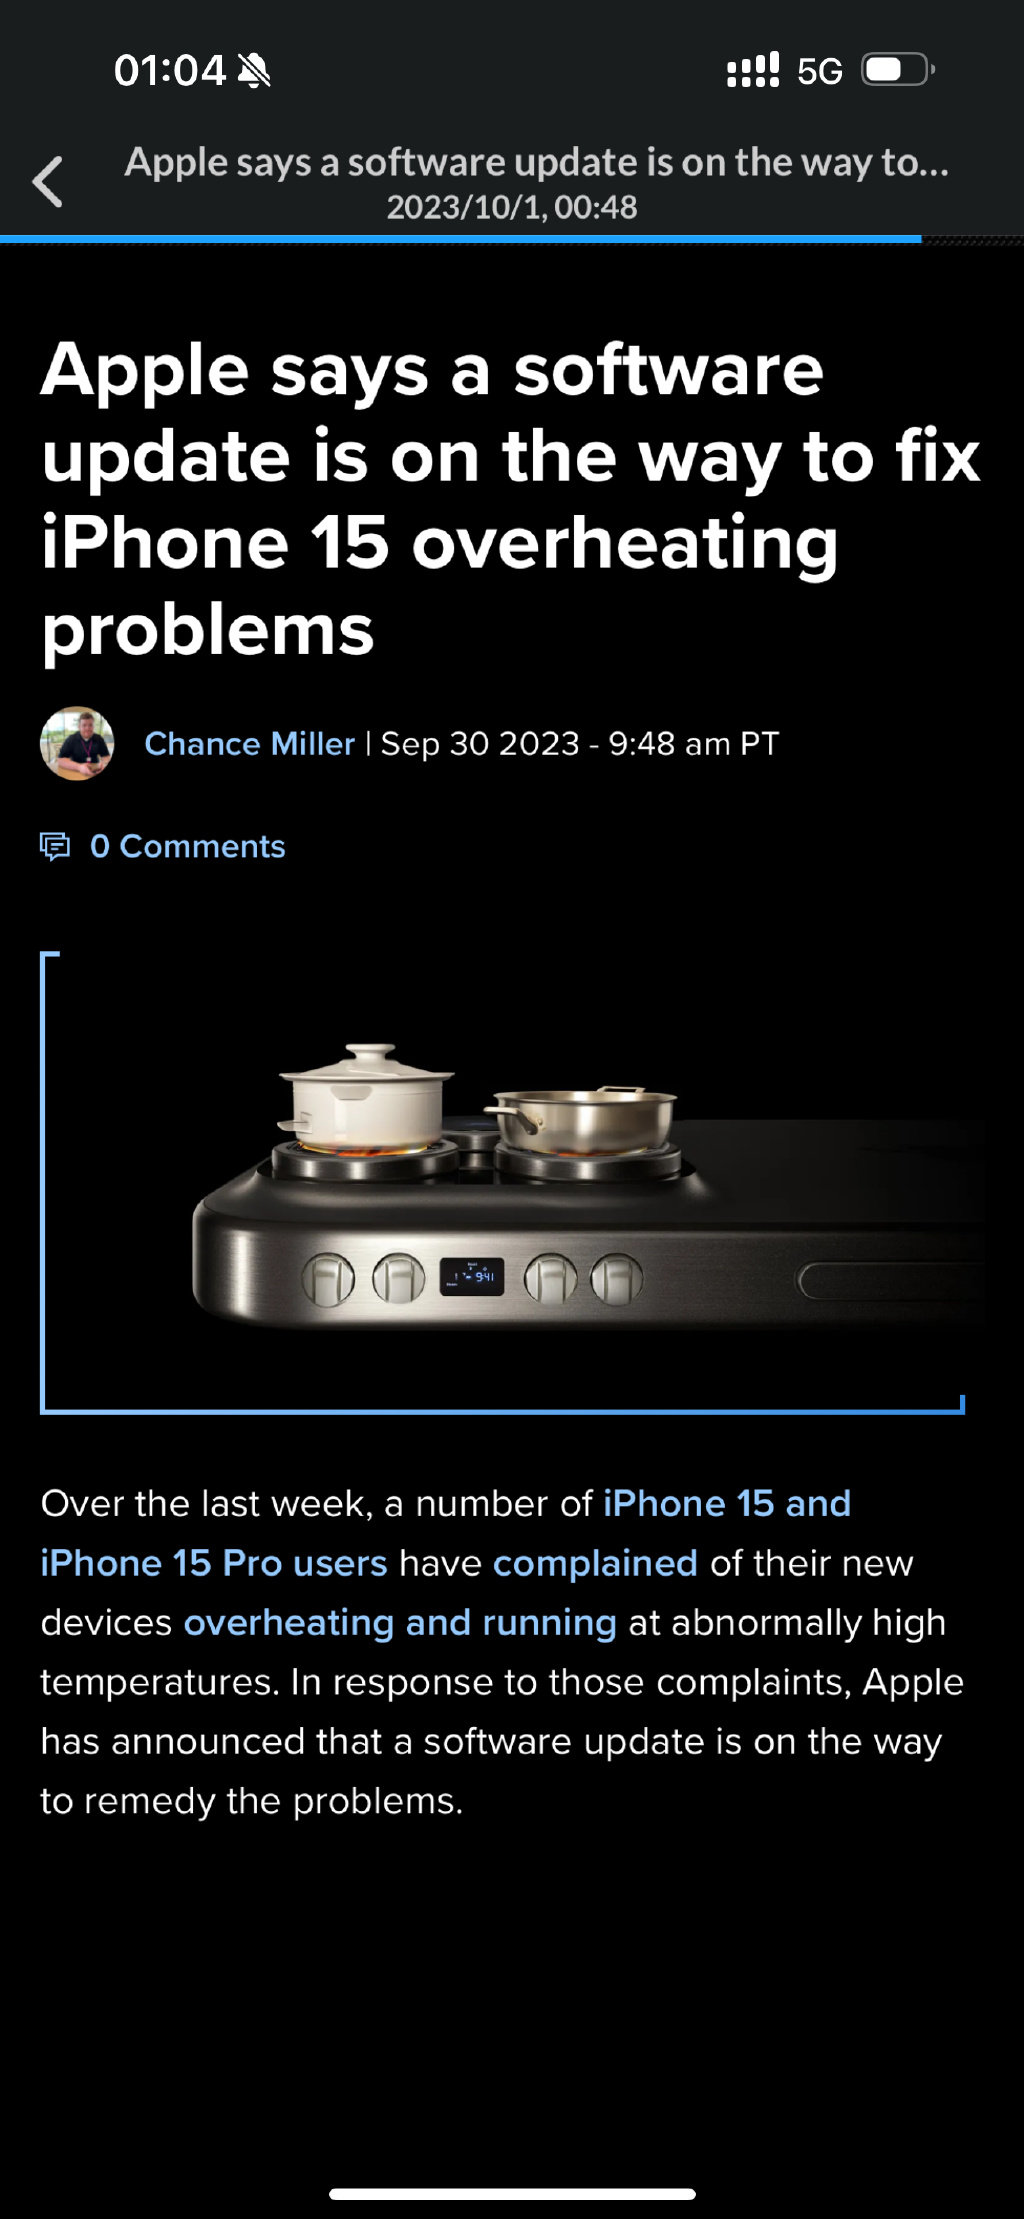1024x2219 pixels.
Task: Follow the "iPhone 15 Pro users" link
Action: coord(214,1563)
